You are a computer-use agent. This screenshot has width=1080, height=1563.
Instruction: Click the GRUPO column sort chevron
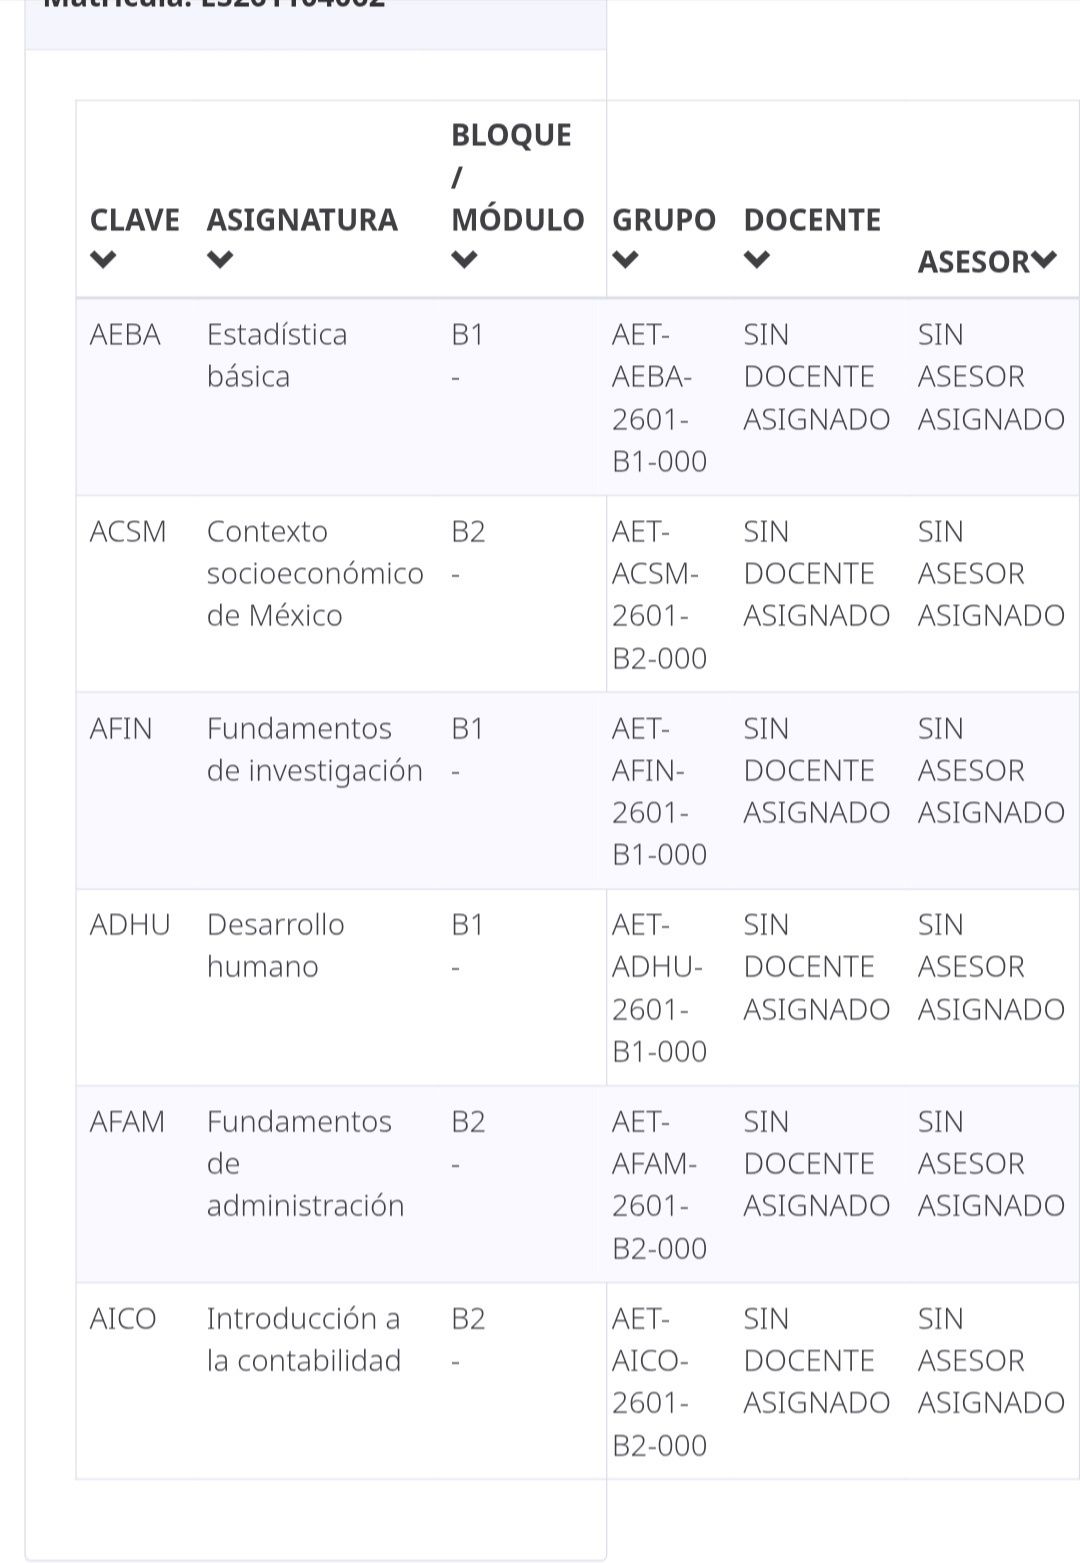coord(625,261)
